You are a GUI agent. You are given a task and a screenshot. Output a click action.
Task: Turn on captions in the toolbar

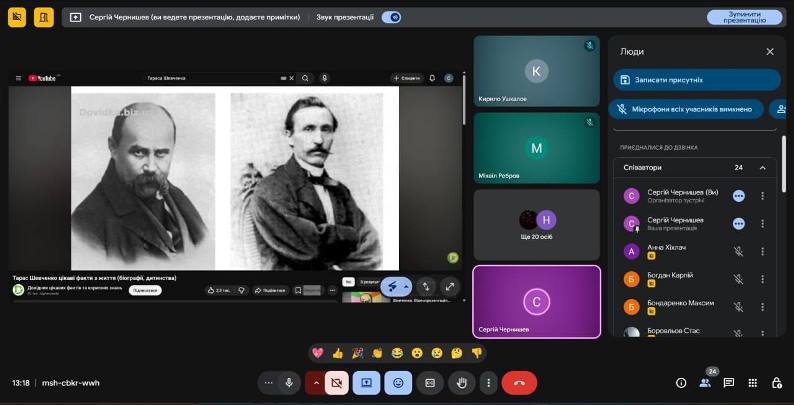tap(430, 383)
